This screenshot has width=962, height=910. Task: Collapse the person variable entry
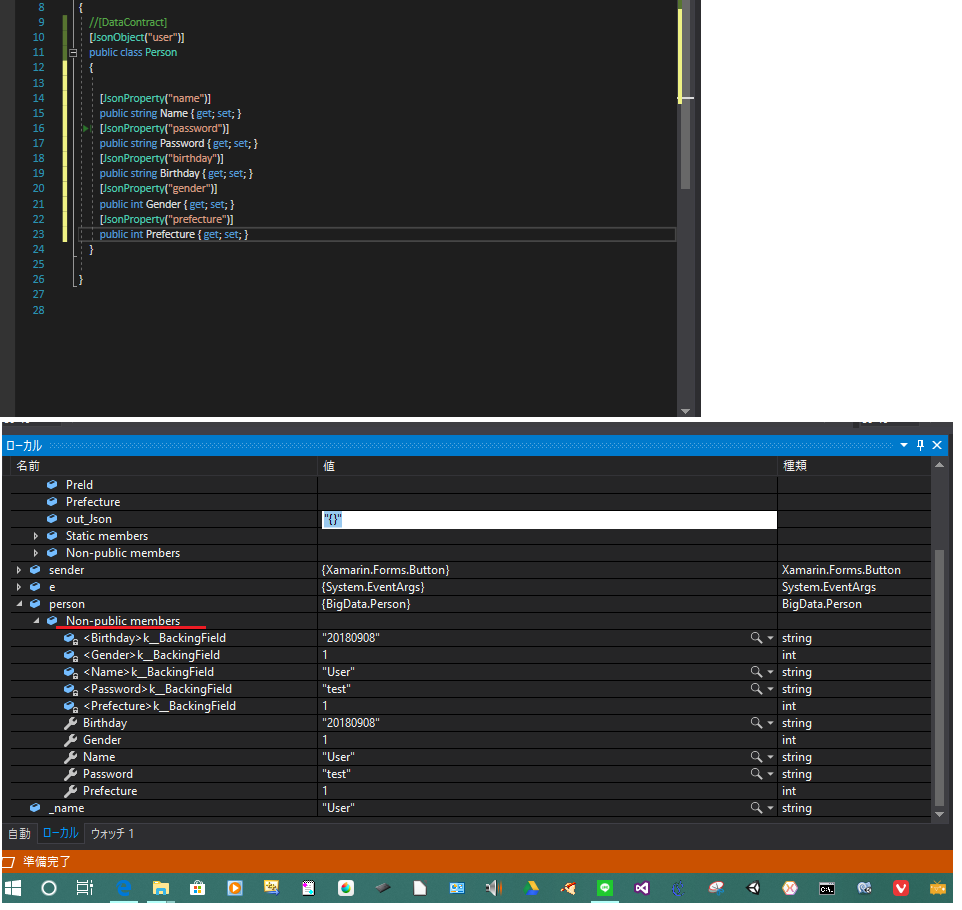[19, 603]
